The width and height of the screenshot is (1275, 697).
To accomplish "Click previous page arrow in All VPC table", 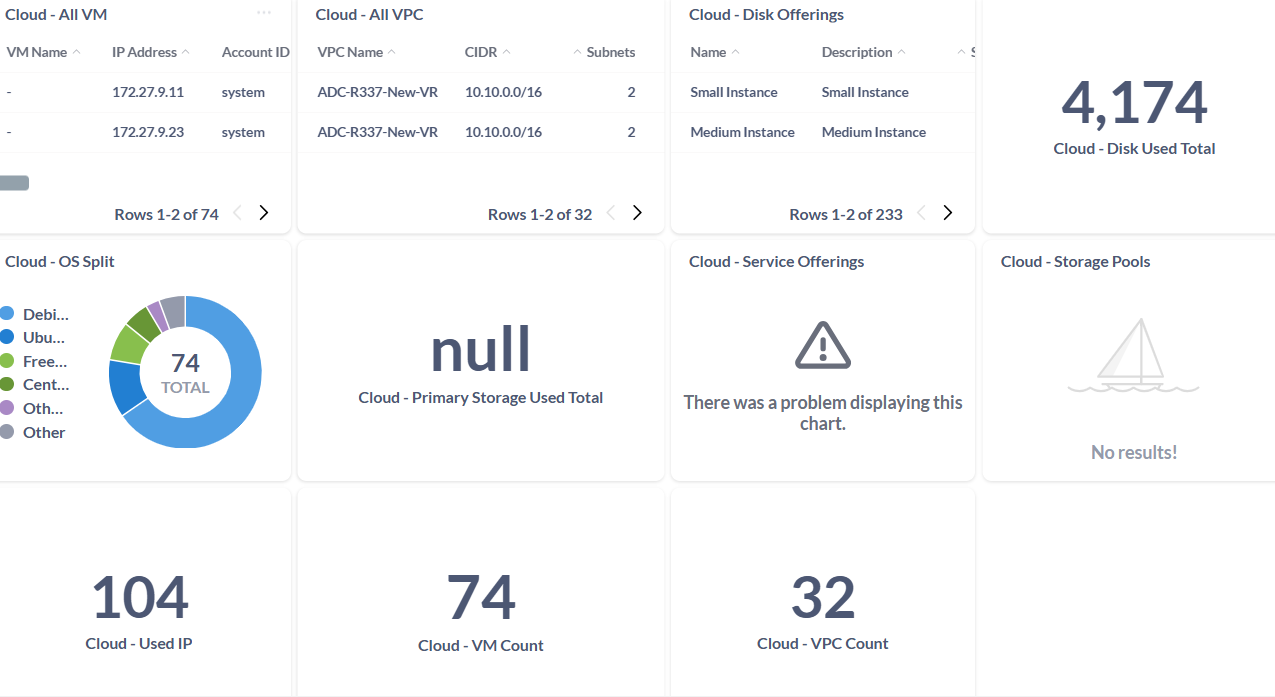I will coord(611,213).
